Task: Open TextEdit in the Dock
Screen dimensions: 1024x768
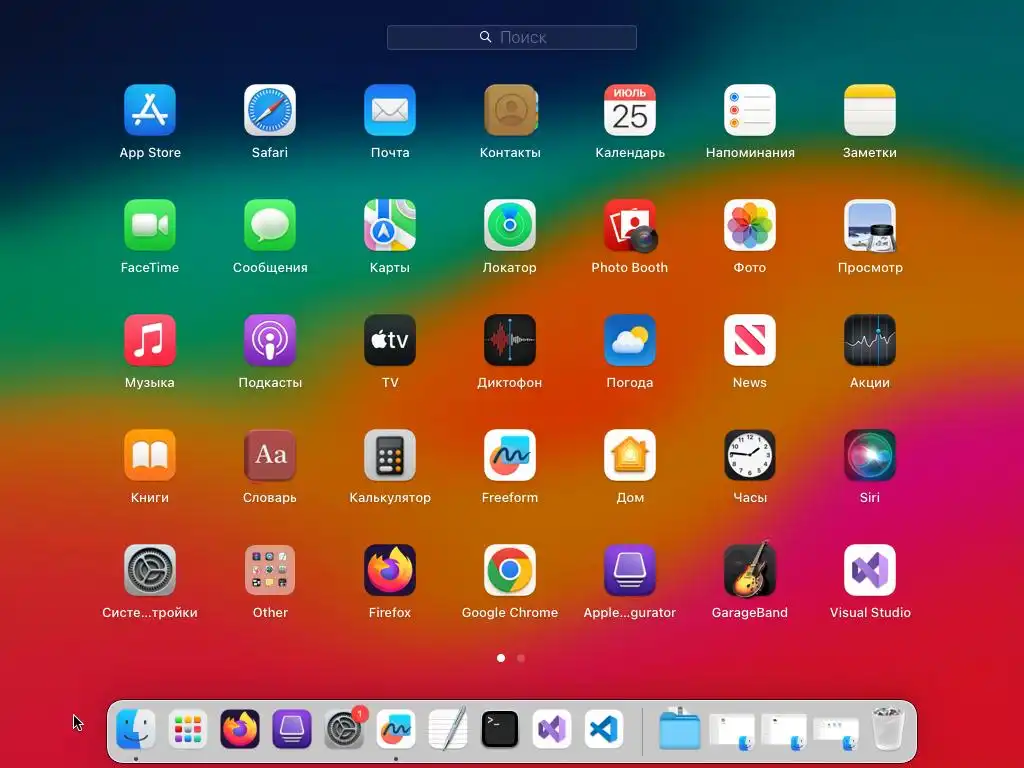Action: pyautogui.click(x=448, y=729)
